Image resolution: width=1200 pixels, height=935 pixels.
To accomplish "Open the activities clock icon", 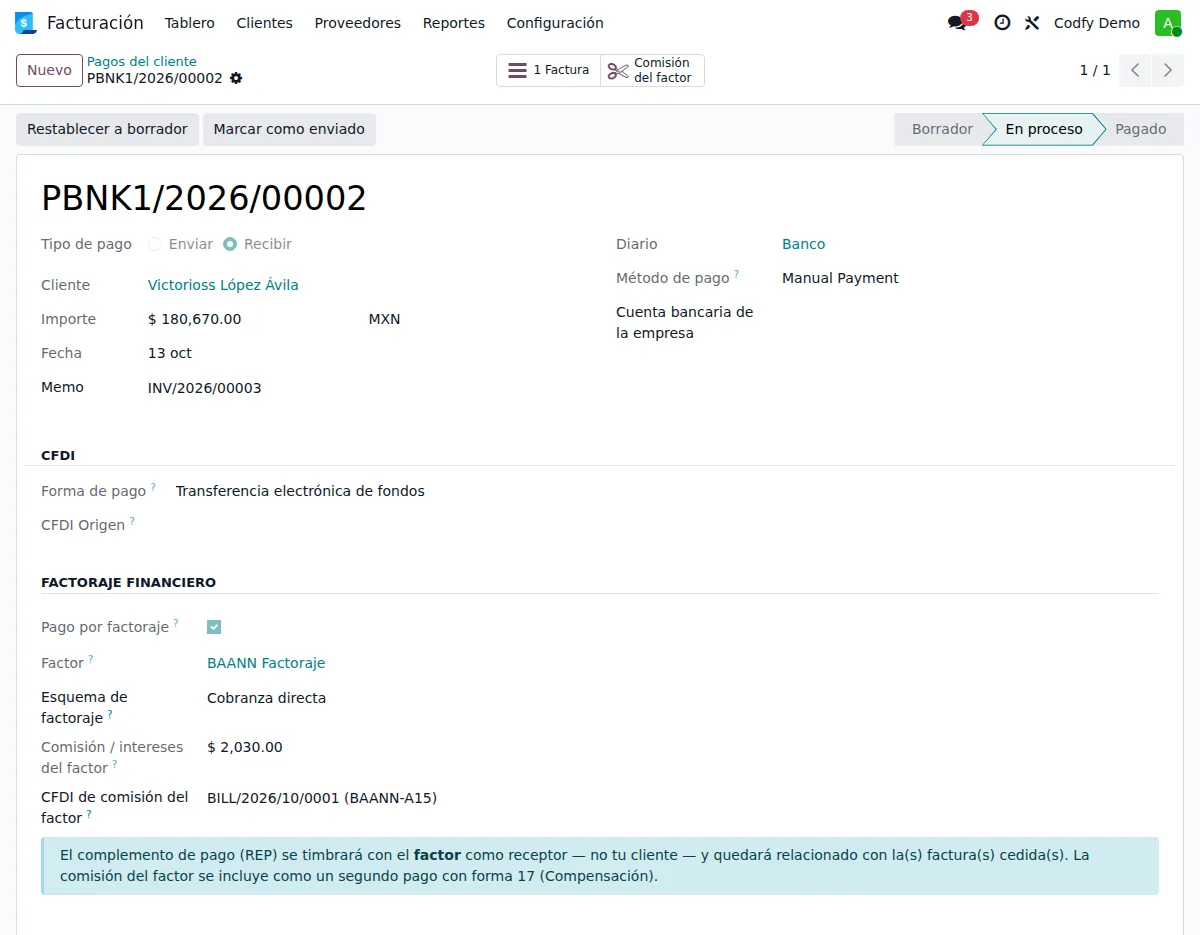I will coord(1002,23).
